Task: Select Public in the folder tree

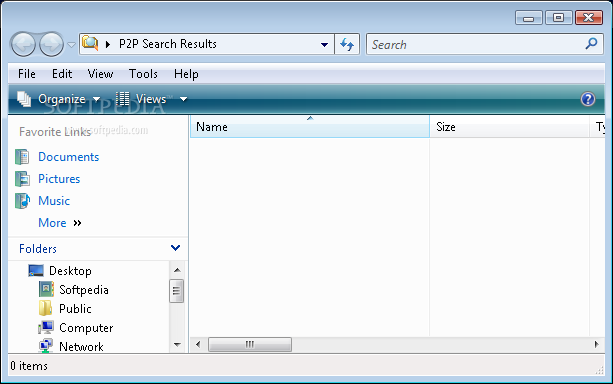Action: tap(75, 309)
